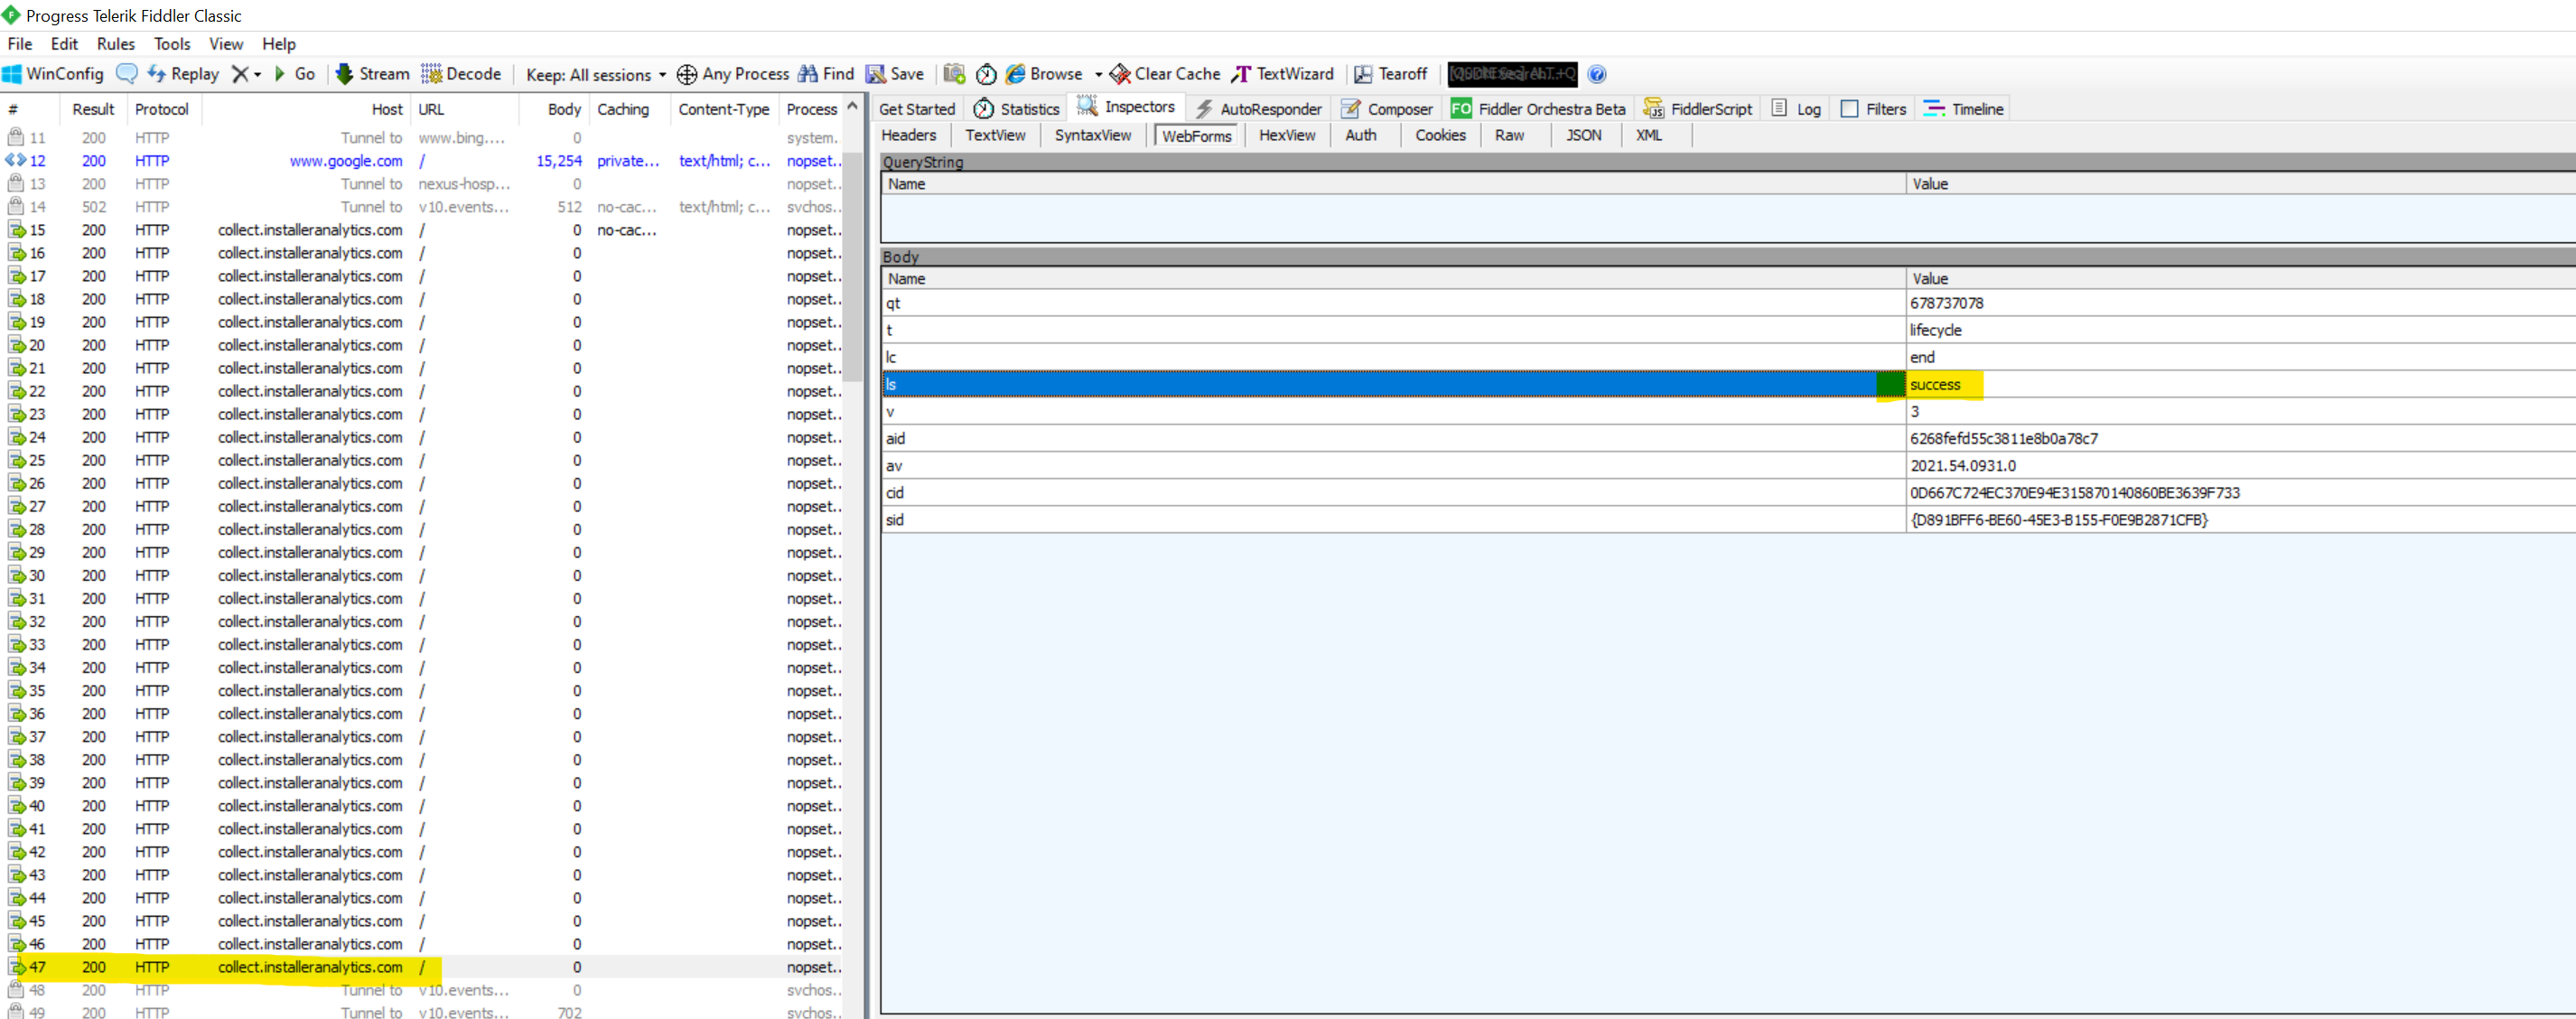Image resolution: width=2576 pixels, height=1019 pixels.
Task: Select the TextView inspector tab
Action: [995, 136]
